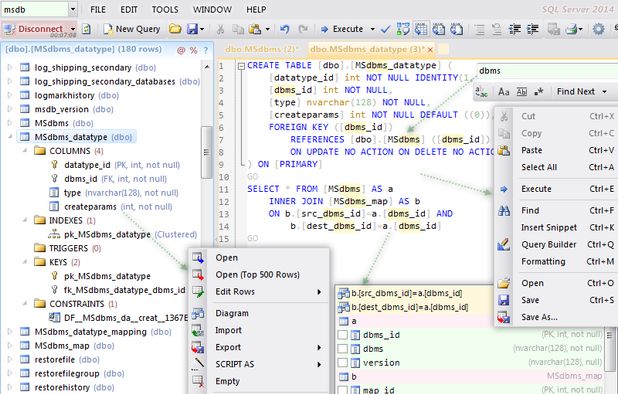Collapse the CREATE TABLE code fold marker
The height and width of the screenshot is (394, 618).
[241, 66]
